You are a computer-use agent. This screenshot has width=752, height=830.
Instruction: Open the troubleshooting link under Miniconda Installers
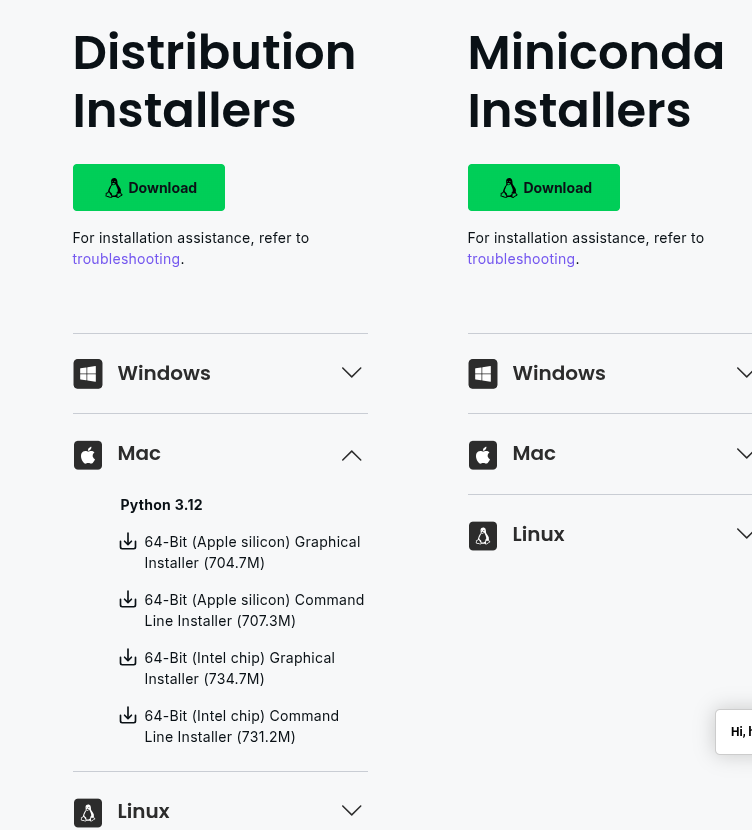pos(521,259)
